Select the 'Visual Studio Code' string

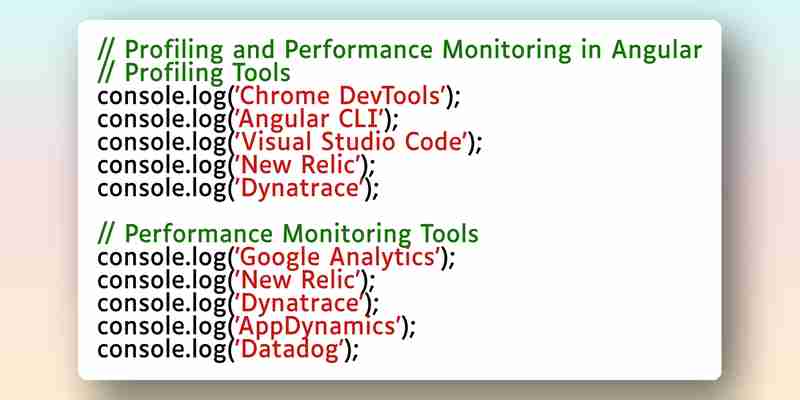[x=351, y=142]
